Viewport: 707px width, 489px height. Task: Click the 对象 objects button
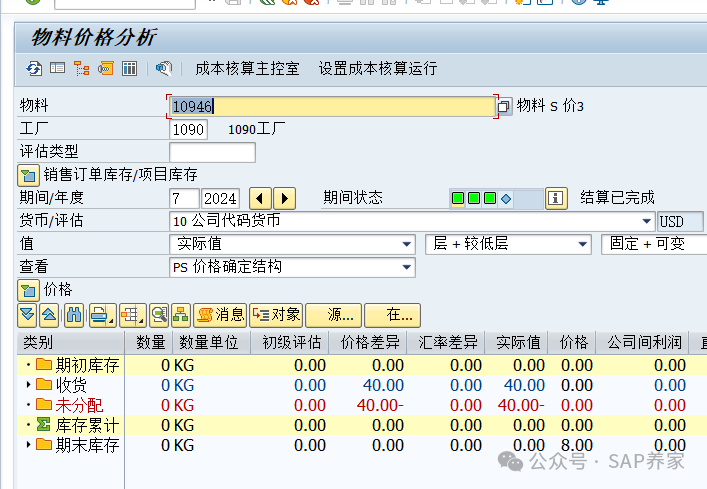coord(276,315)
